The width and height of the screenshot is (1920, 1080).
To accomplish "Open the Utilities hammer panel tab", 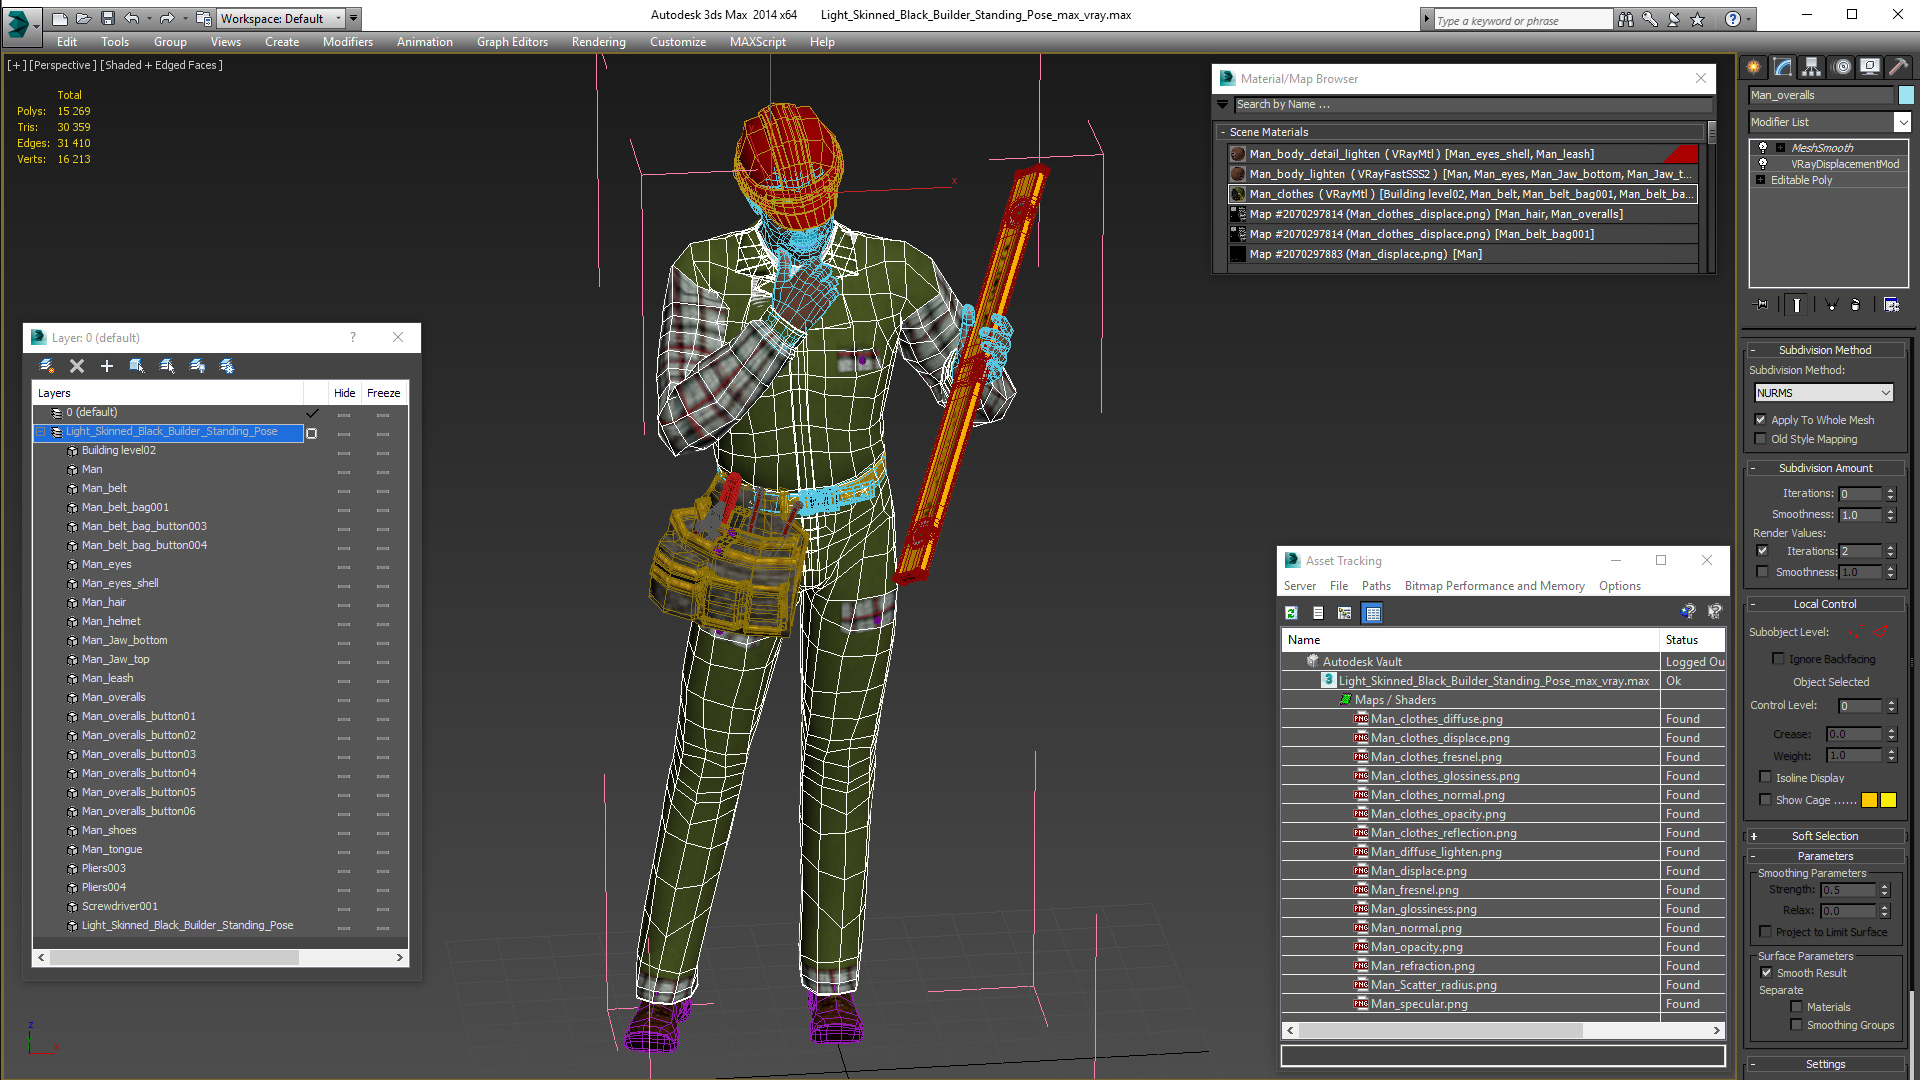I will tap(1899, 67).
